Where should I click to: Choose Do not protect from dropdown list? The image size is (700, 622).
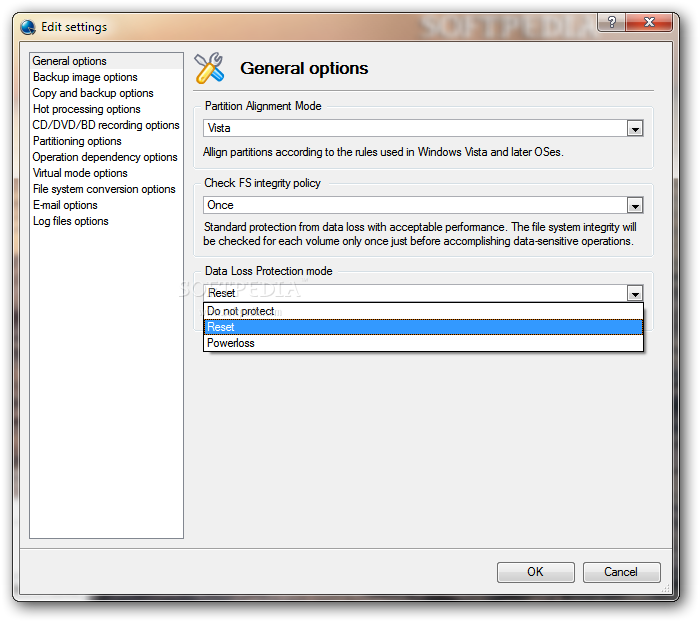coord(423,311)
